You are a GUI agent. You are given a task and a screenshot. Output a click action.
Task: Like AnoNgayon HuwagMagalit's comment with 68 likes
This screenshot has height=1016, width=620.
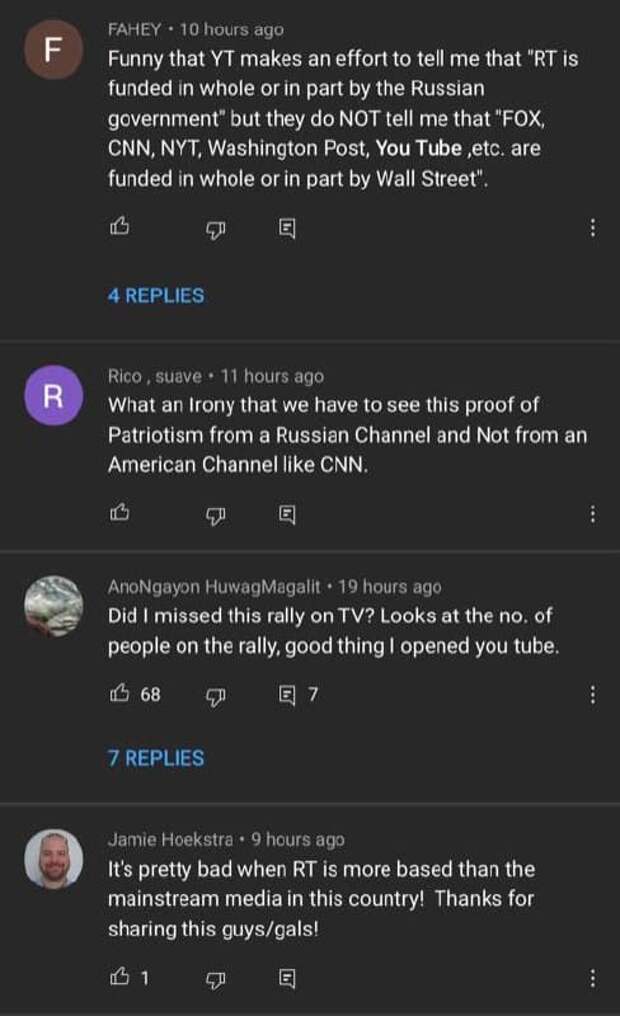click(119, 693)
